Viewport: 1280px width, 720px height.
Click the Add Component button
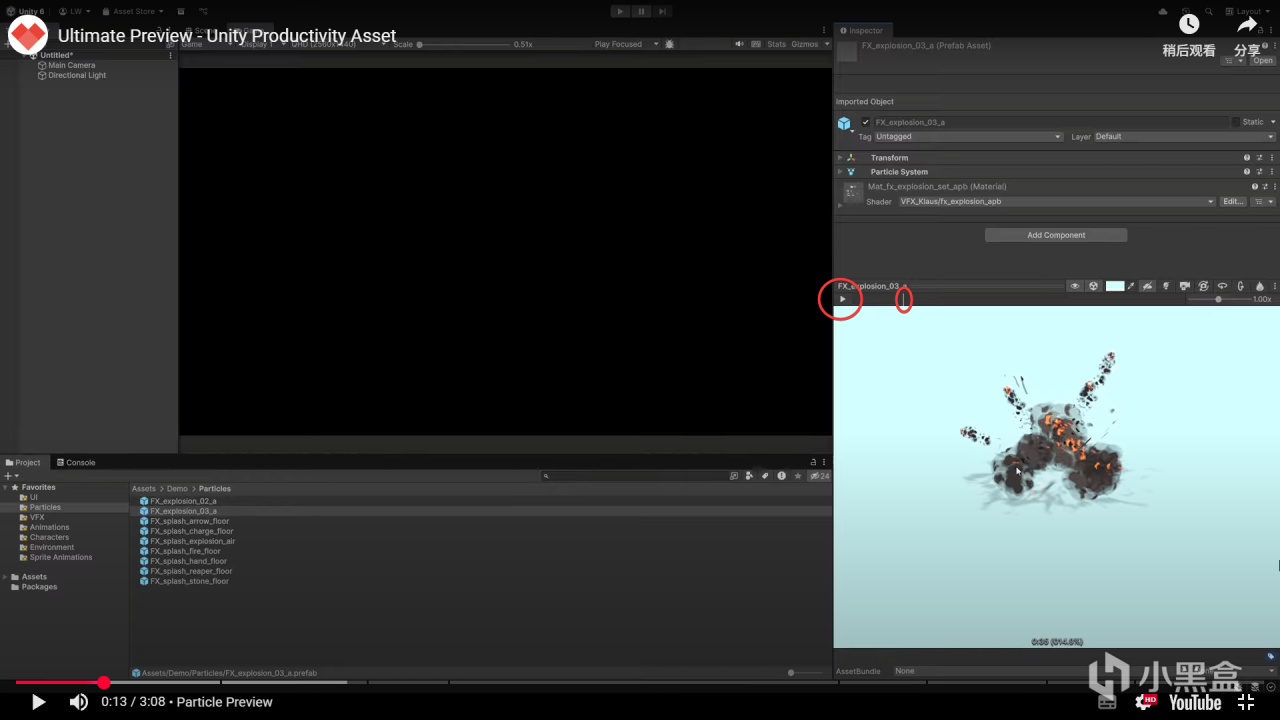pos(1056,235)
